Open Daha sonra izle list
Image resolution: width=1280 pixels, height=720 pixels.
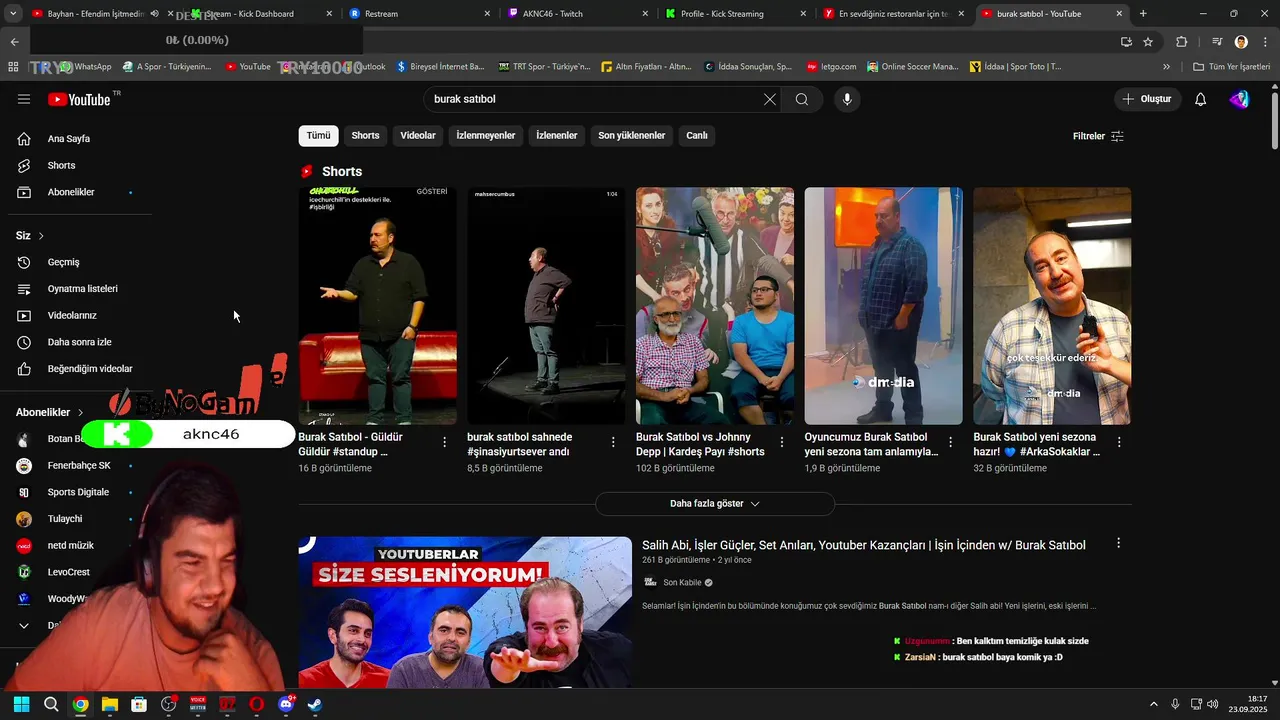point(80,342)
